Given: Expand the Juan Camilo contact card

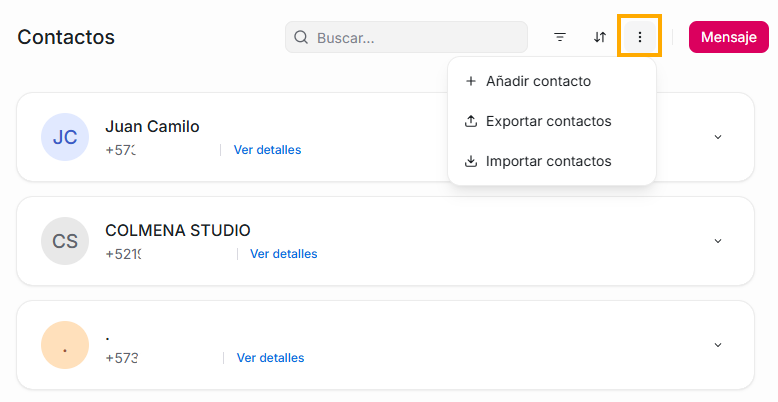Looking at the screenshot, I should pos(717,137).
